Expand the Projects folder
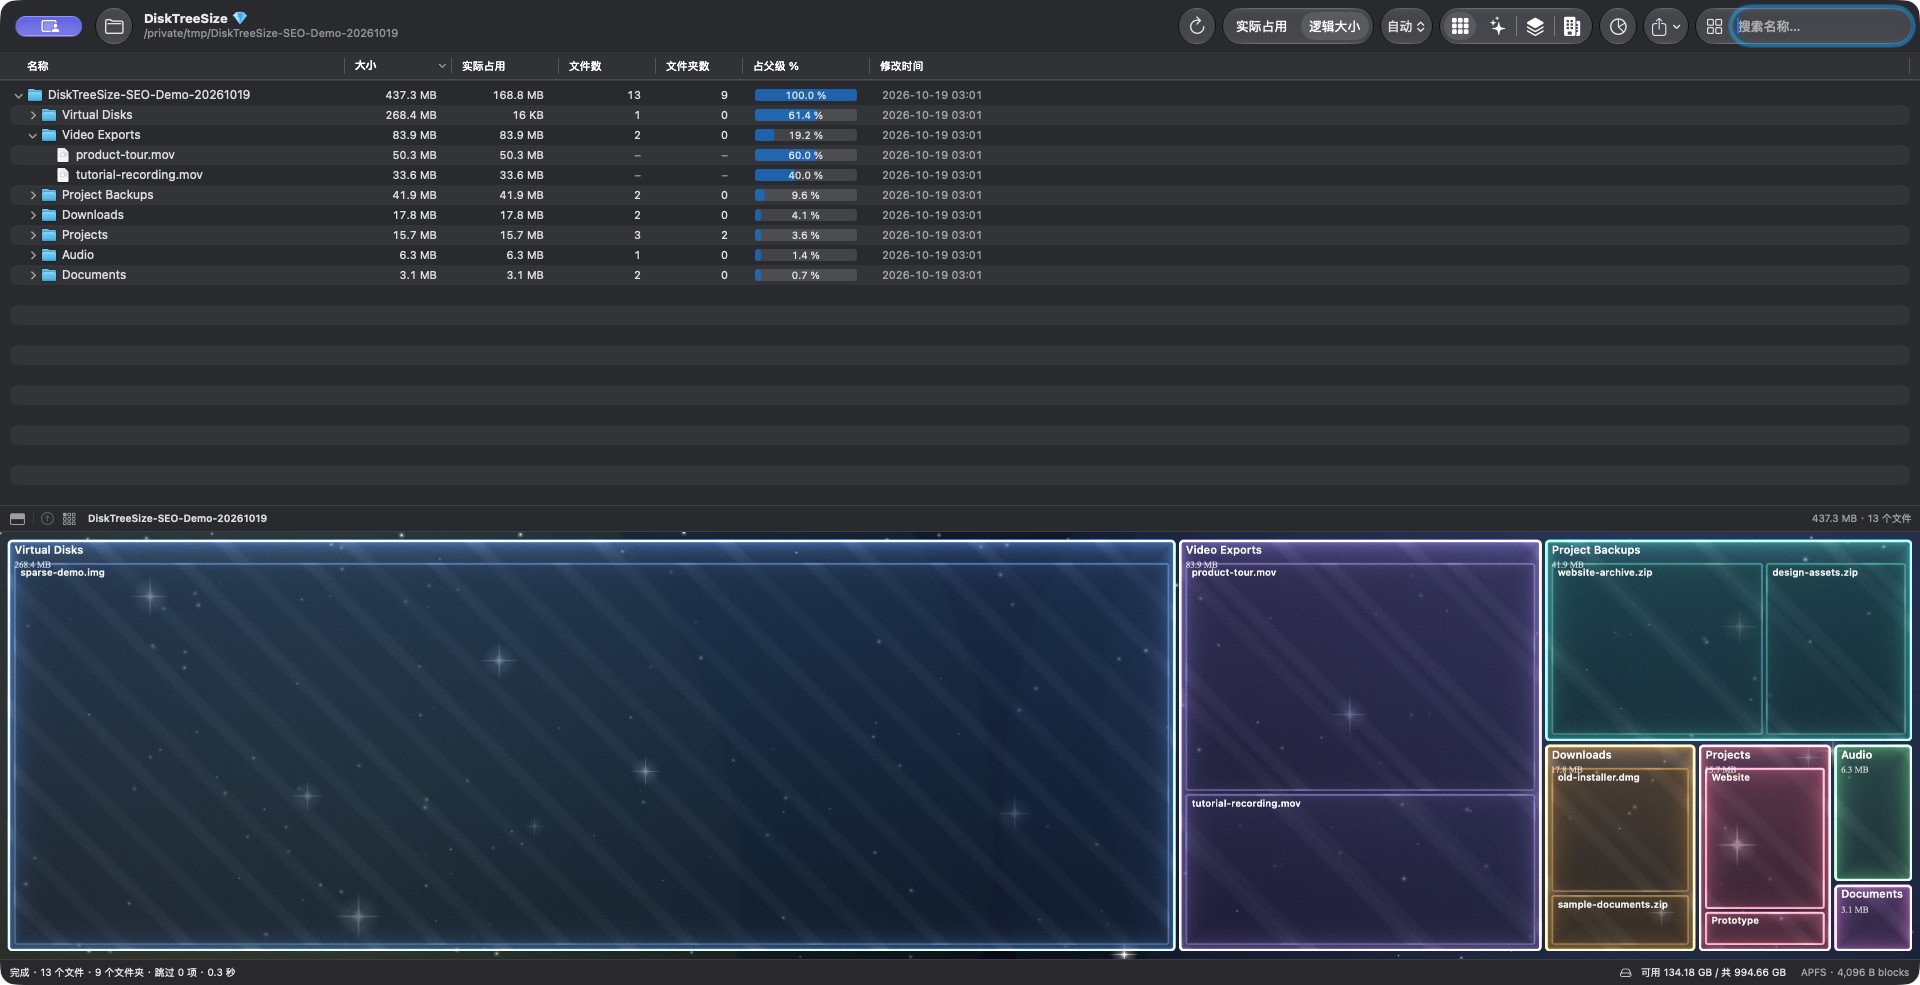The height and width of the screenshot is (985, 1920). (33, 235)
